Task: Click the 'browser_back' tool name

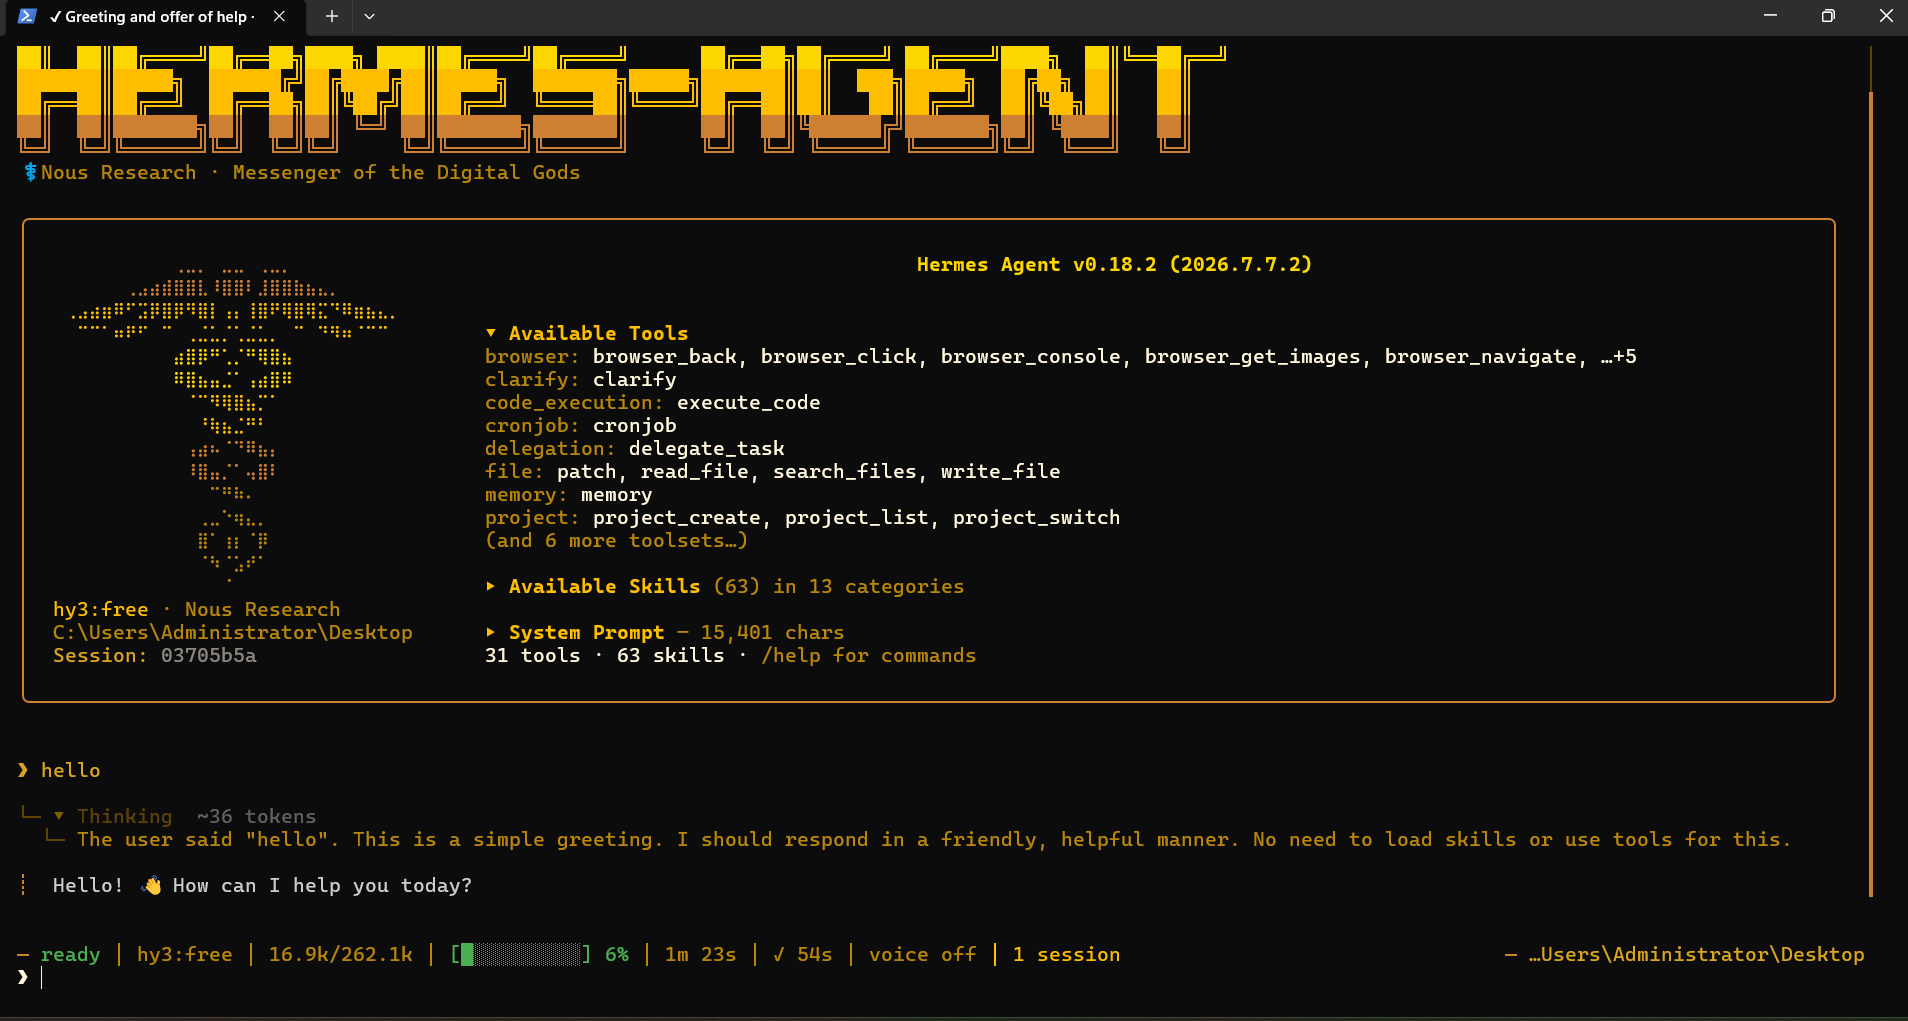Action: tap(665, 357)
